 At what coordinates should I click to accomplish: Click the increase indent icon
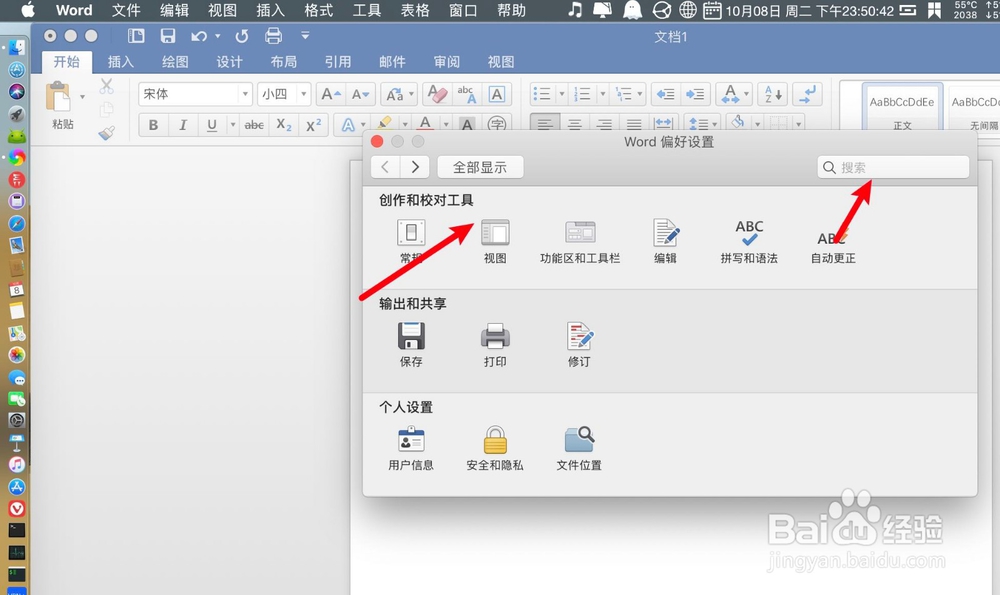[695, 94]
